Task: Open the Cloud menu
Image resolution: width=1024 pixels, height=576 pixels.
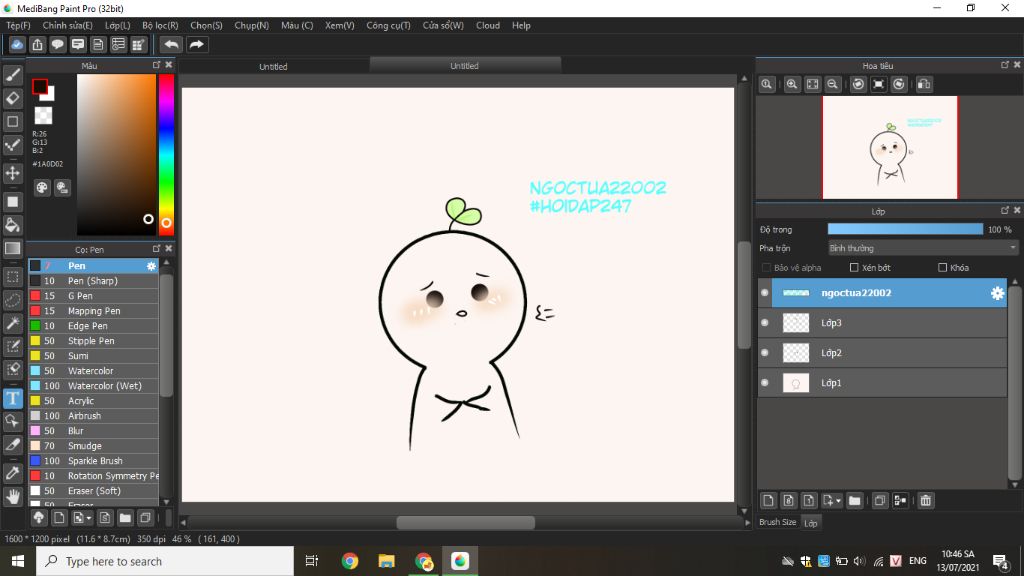Action: [488, 25]
